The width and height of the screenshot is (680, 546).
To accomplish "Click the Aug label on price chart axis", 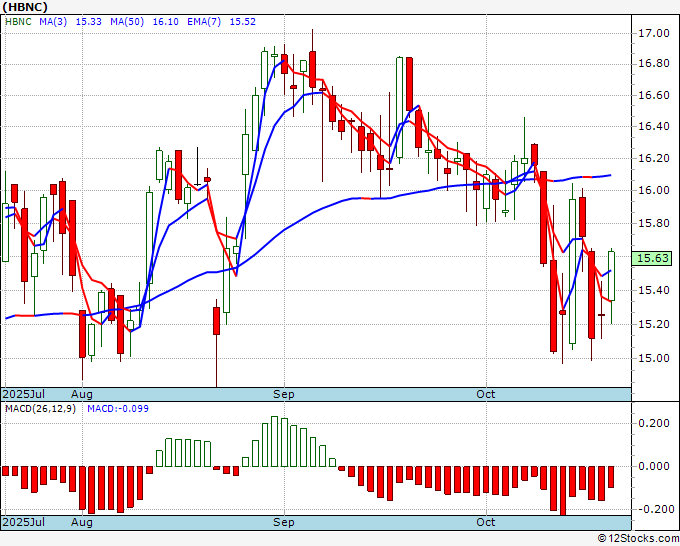I will 82,394.
